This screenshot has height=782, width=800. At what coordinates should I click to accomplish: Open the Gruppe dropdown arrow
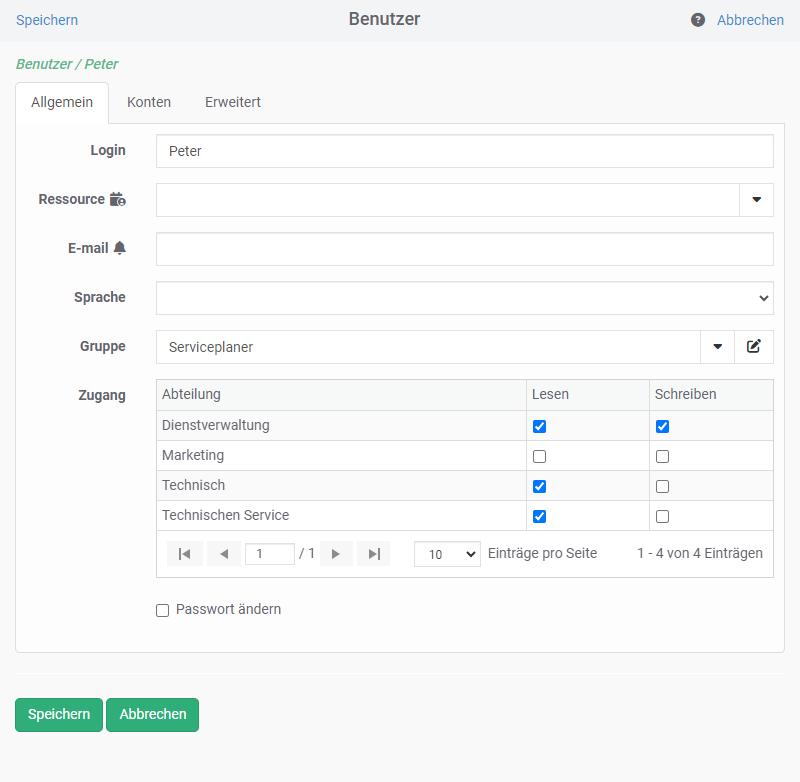717,347
